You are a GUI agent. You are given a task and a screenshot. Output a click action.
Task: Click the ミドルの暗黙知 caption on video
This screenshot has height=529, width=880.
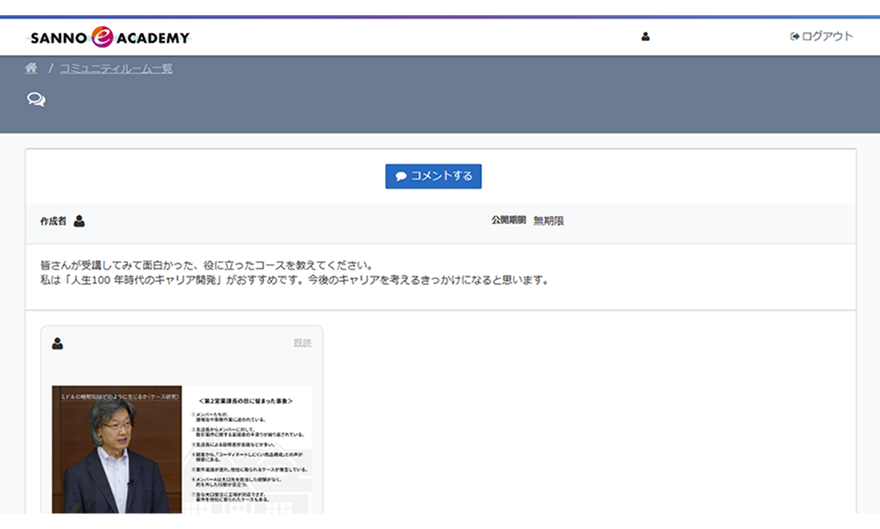point(116,392)
